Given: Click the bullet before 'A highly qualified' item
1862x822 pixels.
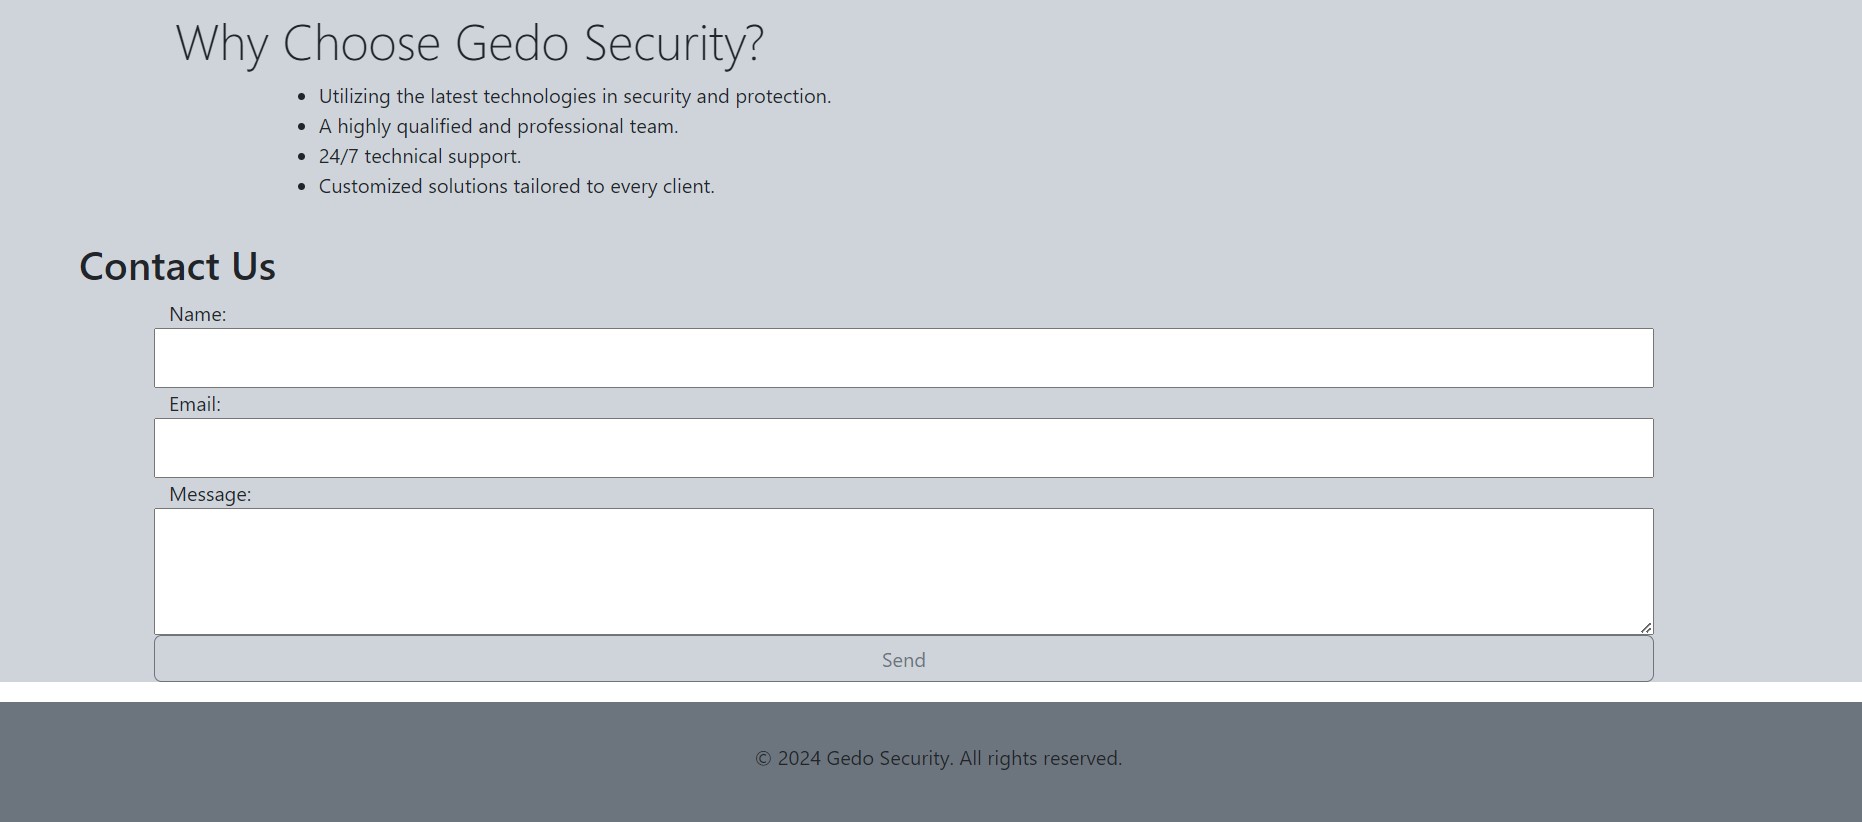Looking at the screenshot, I should (302, 127).
